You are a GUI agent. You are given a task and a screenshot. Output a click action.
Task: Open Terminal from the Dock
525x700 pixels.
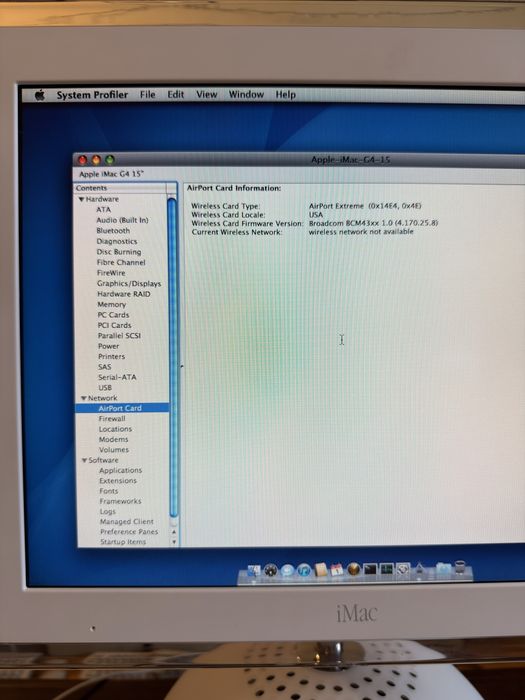coord(370,569)
